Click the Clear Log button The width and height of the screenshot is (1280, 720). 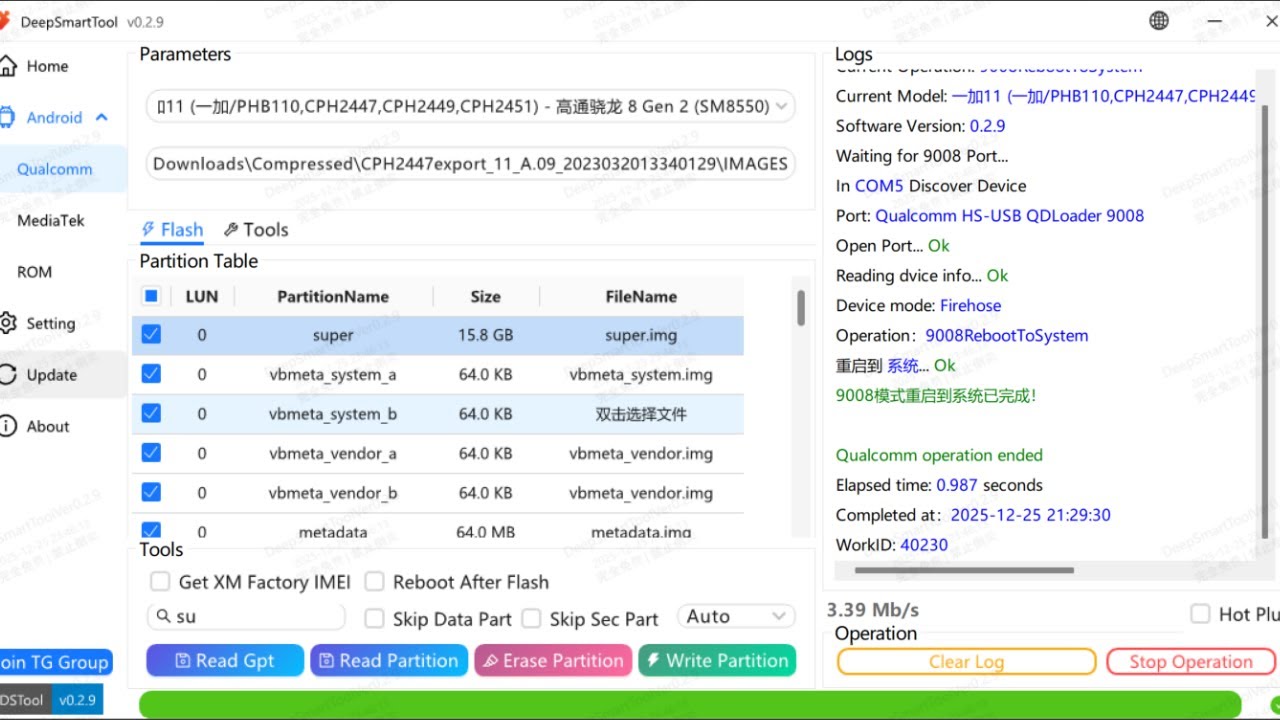(x=966, y=662)
